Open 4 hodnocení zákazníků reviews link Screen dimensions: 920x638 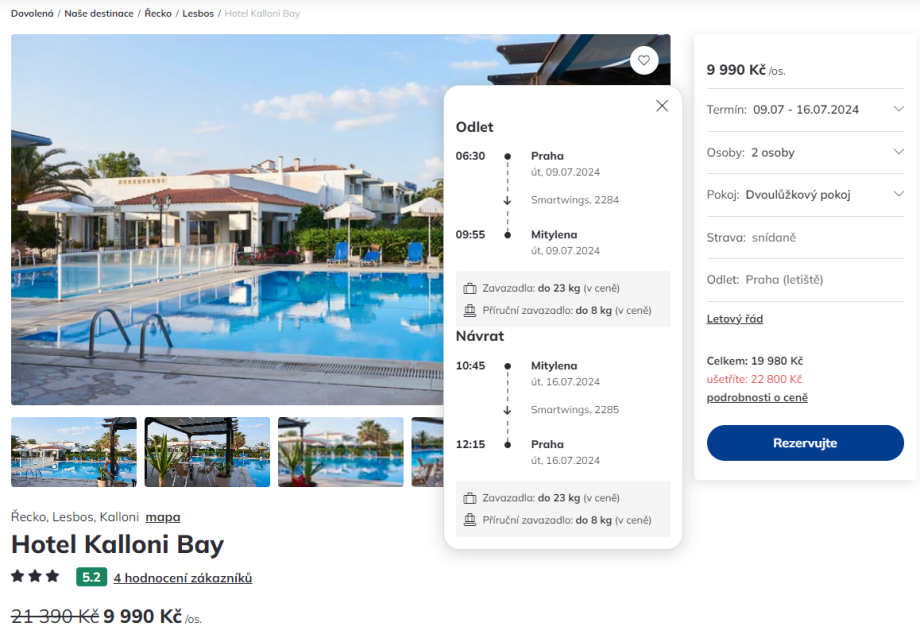click(x=182, y=578)
